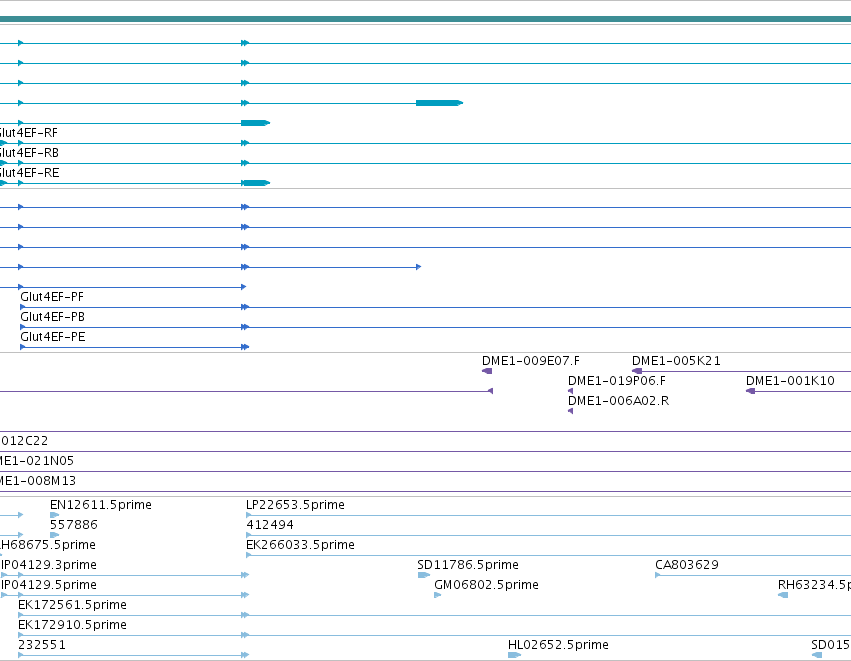
Task: Select the DME1-001K10 clone label
Action: [790, 381]
